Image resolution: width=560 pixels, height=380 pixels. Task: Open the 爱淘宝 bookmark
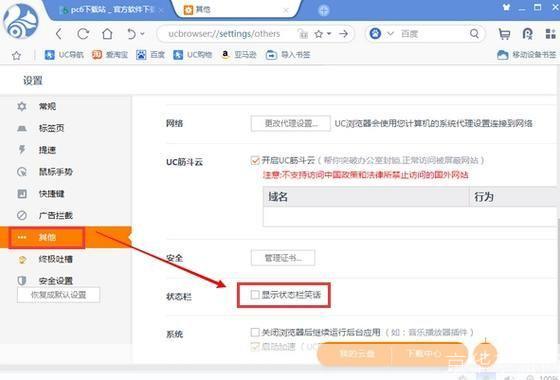[x=110, y=55]
